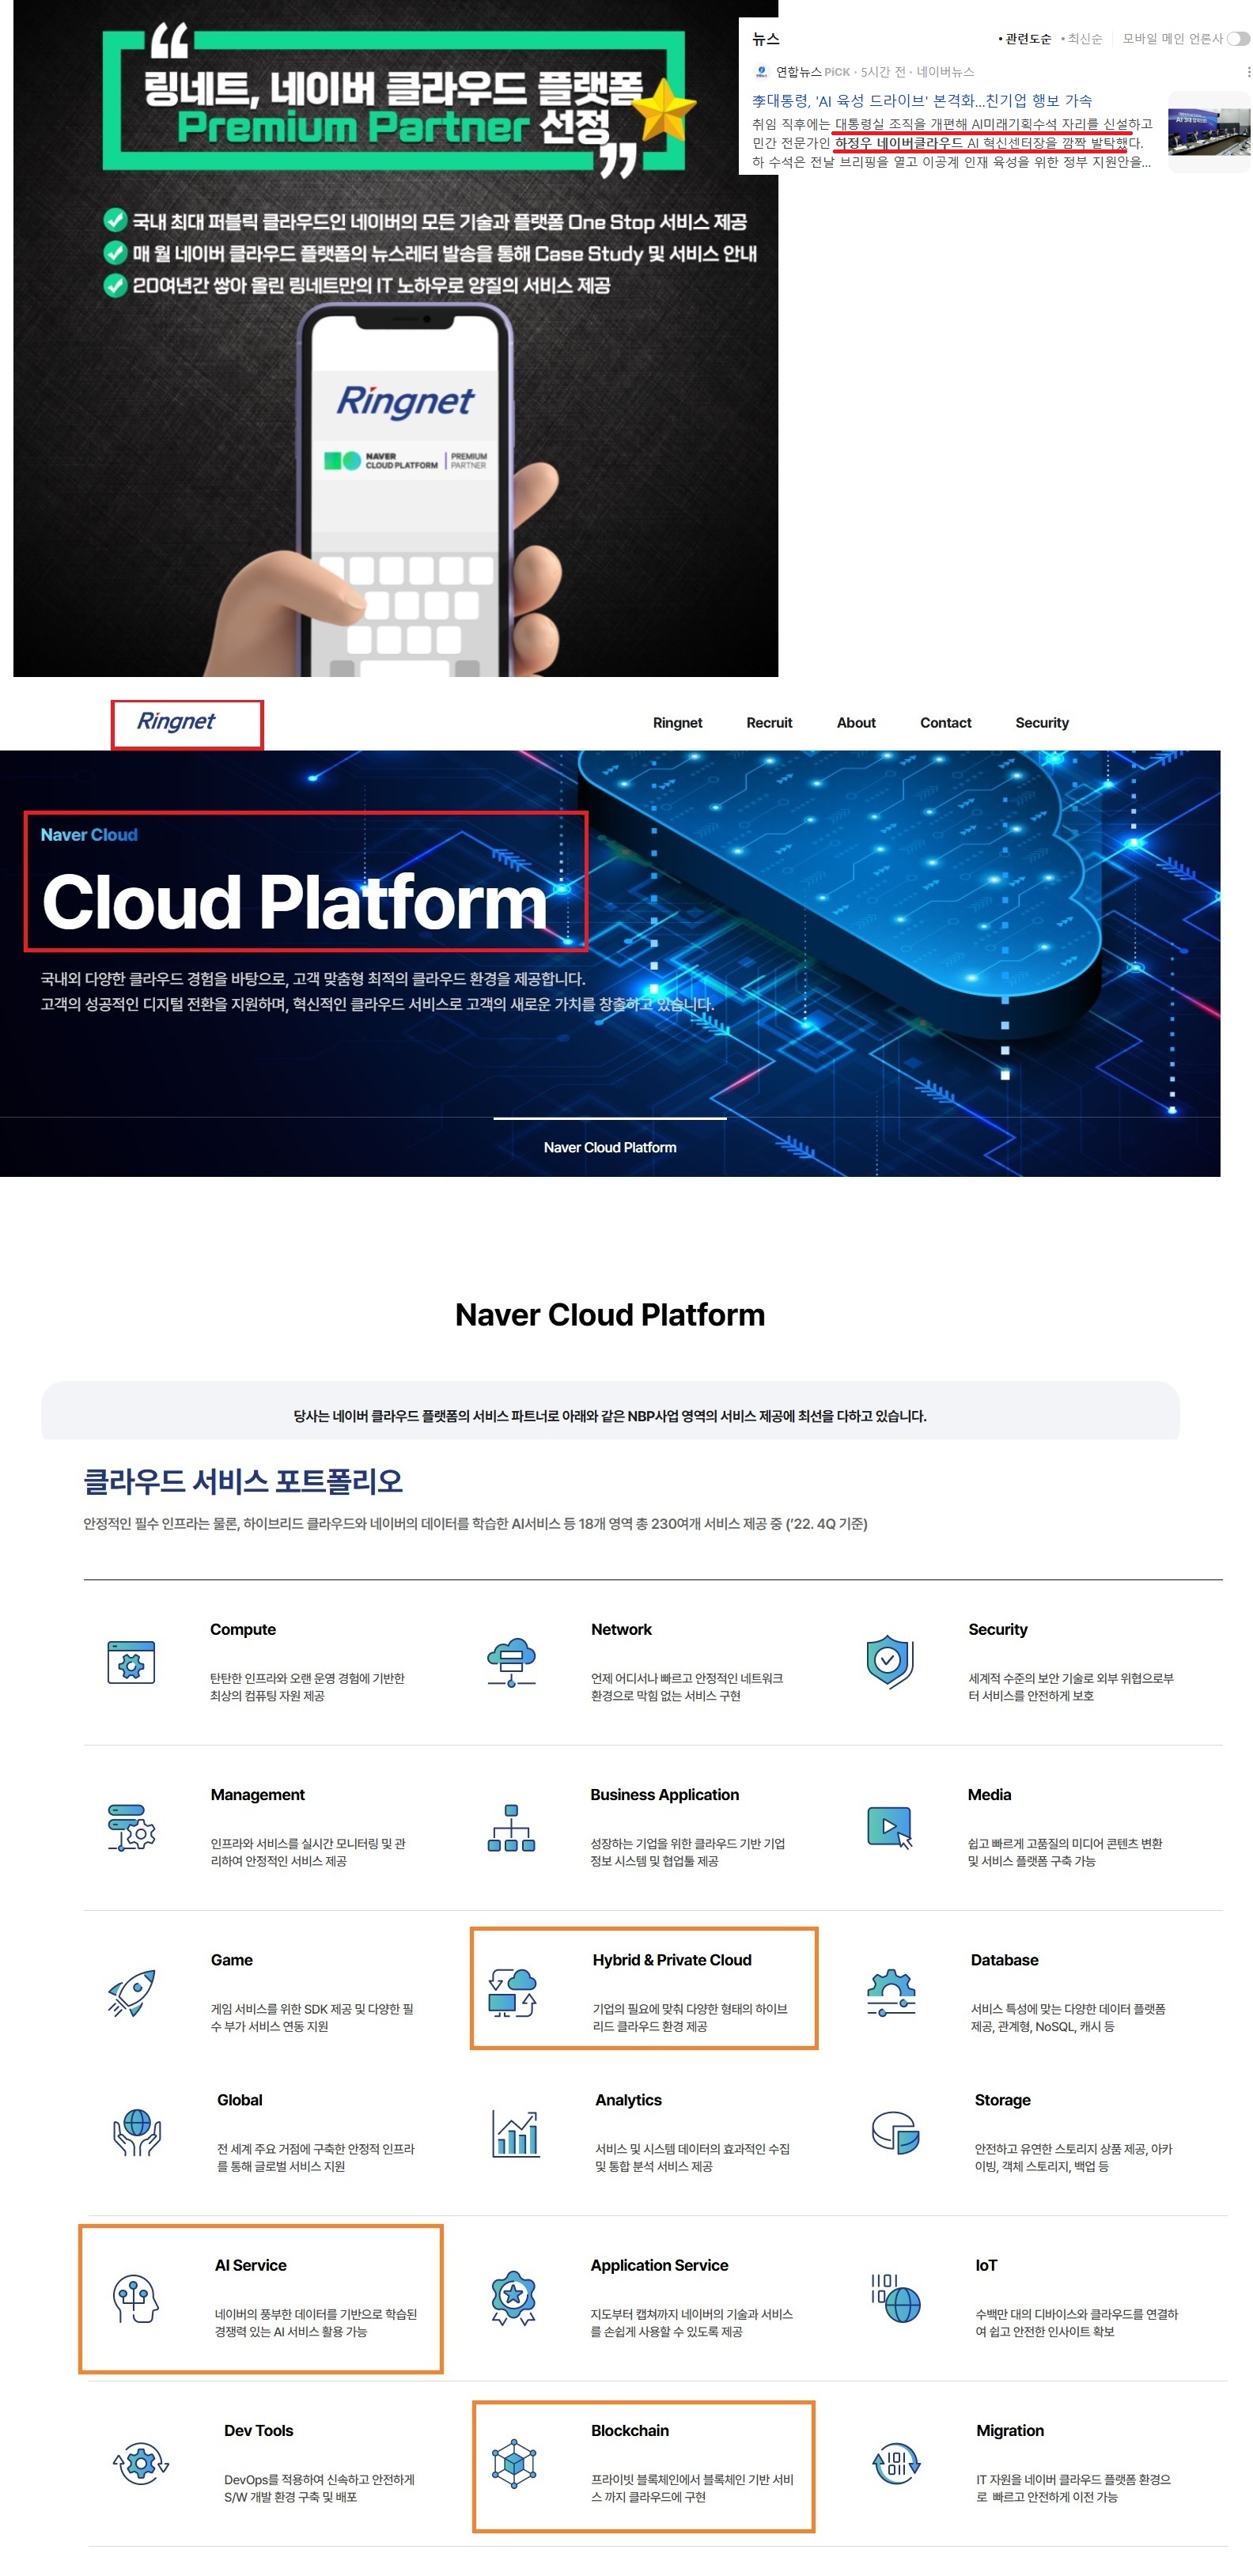
Task: Click the Network cloud icon
Action: (511, 1662)
